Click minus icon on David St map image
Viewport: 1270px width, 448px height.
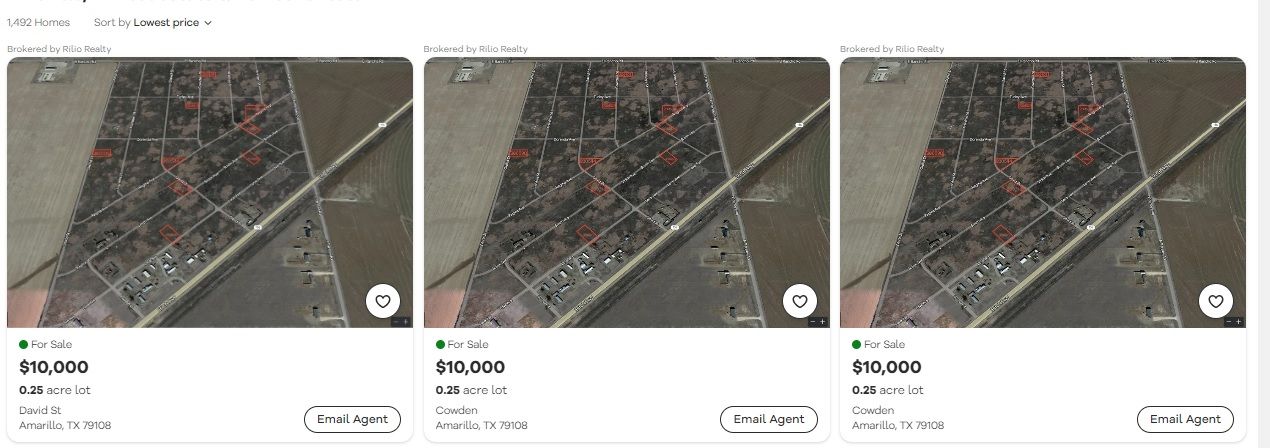pyautogui.click(x=396, y=322)
